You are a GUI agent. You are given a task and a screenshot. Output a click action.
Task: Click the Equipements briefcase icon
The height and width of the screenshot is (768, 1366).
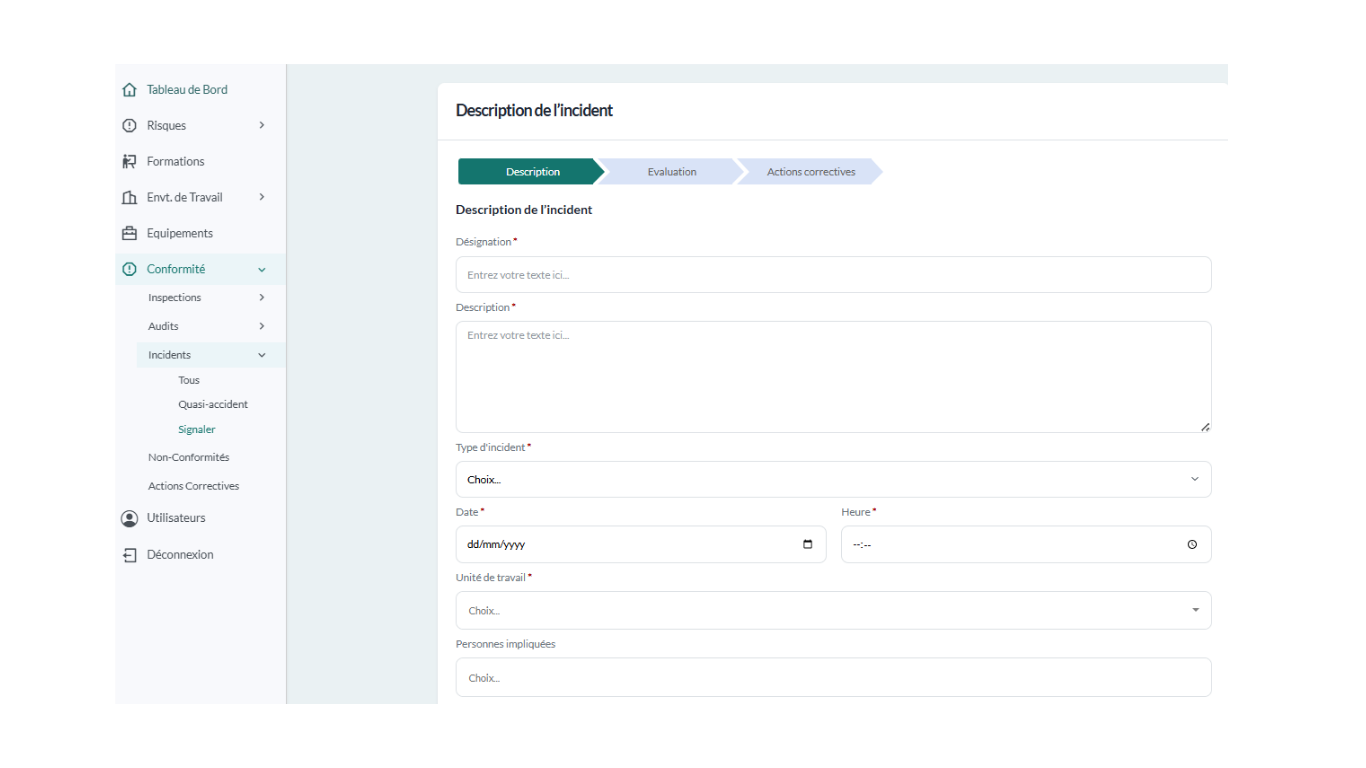click(129, 234)
